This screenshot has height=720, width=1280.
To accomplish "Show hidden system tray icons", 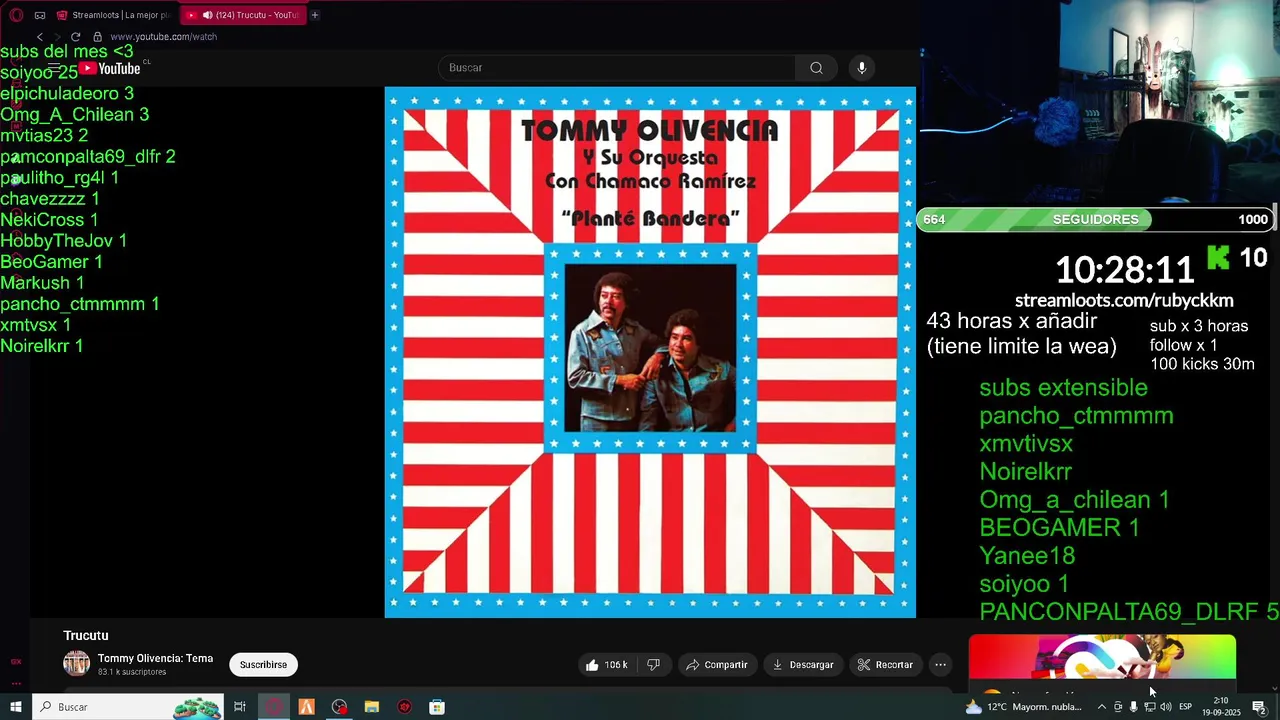I will click(x=1102, y=707).
